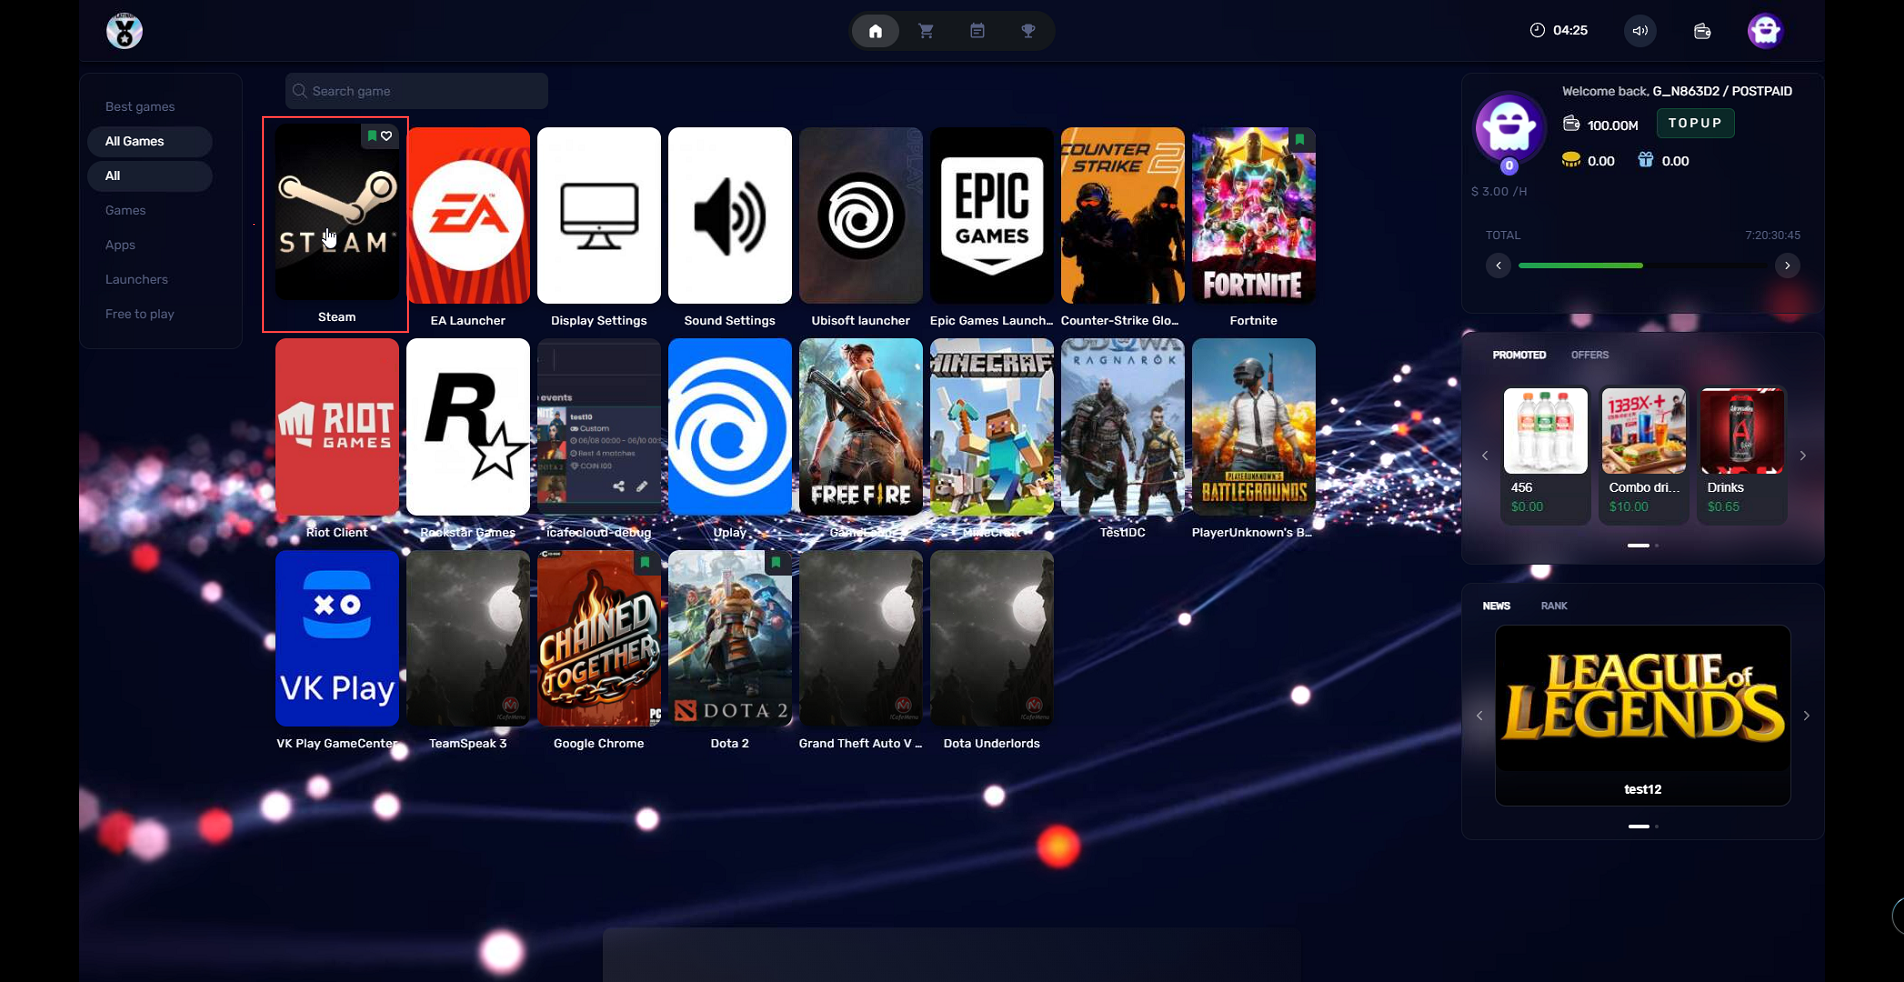Open the shop cart icon in top navigation
The height and width of the screenshot is (982, 1904).
tap(926, 31)
